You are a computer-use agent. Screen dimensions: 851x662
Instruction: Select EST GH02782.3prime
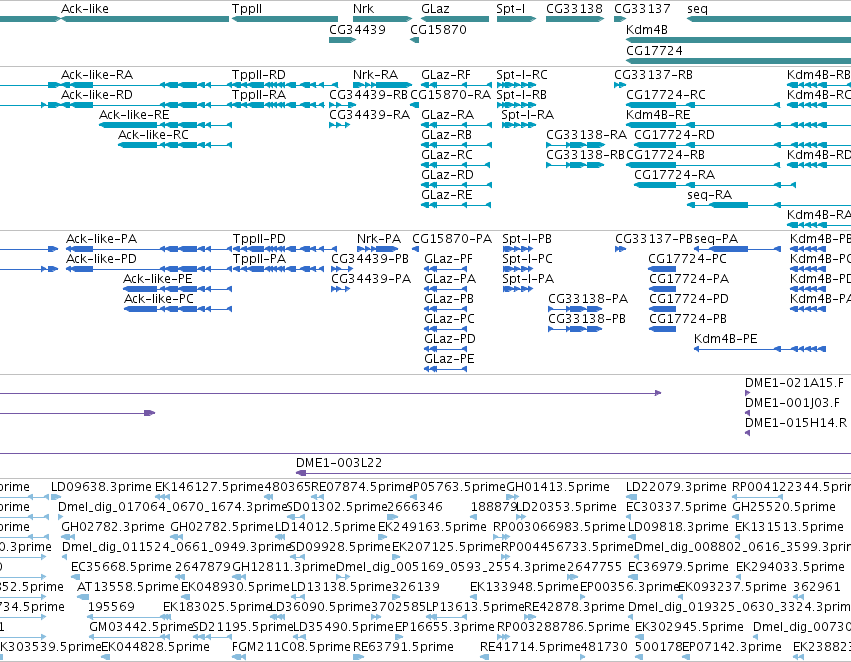coord(113,527)
